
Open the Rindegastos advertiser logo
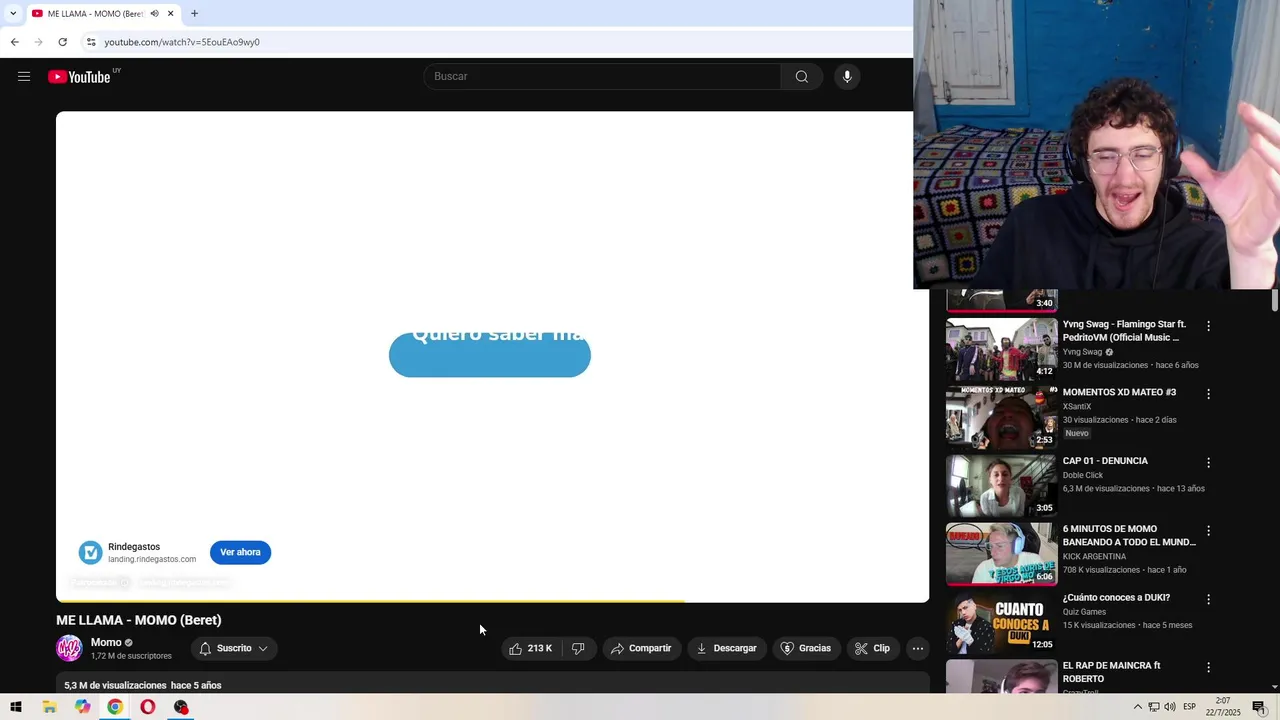90,552
